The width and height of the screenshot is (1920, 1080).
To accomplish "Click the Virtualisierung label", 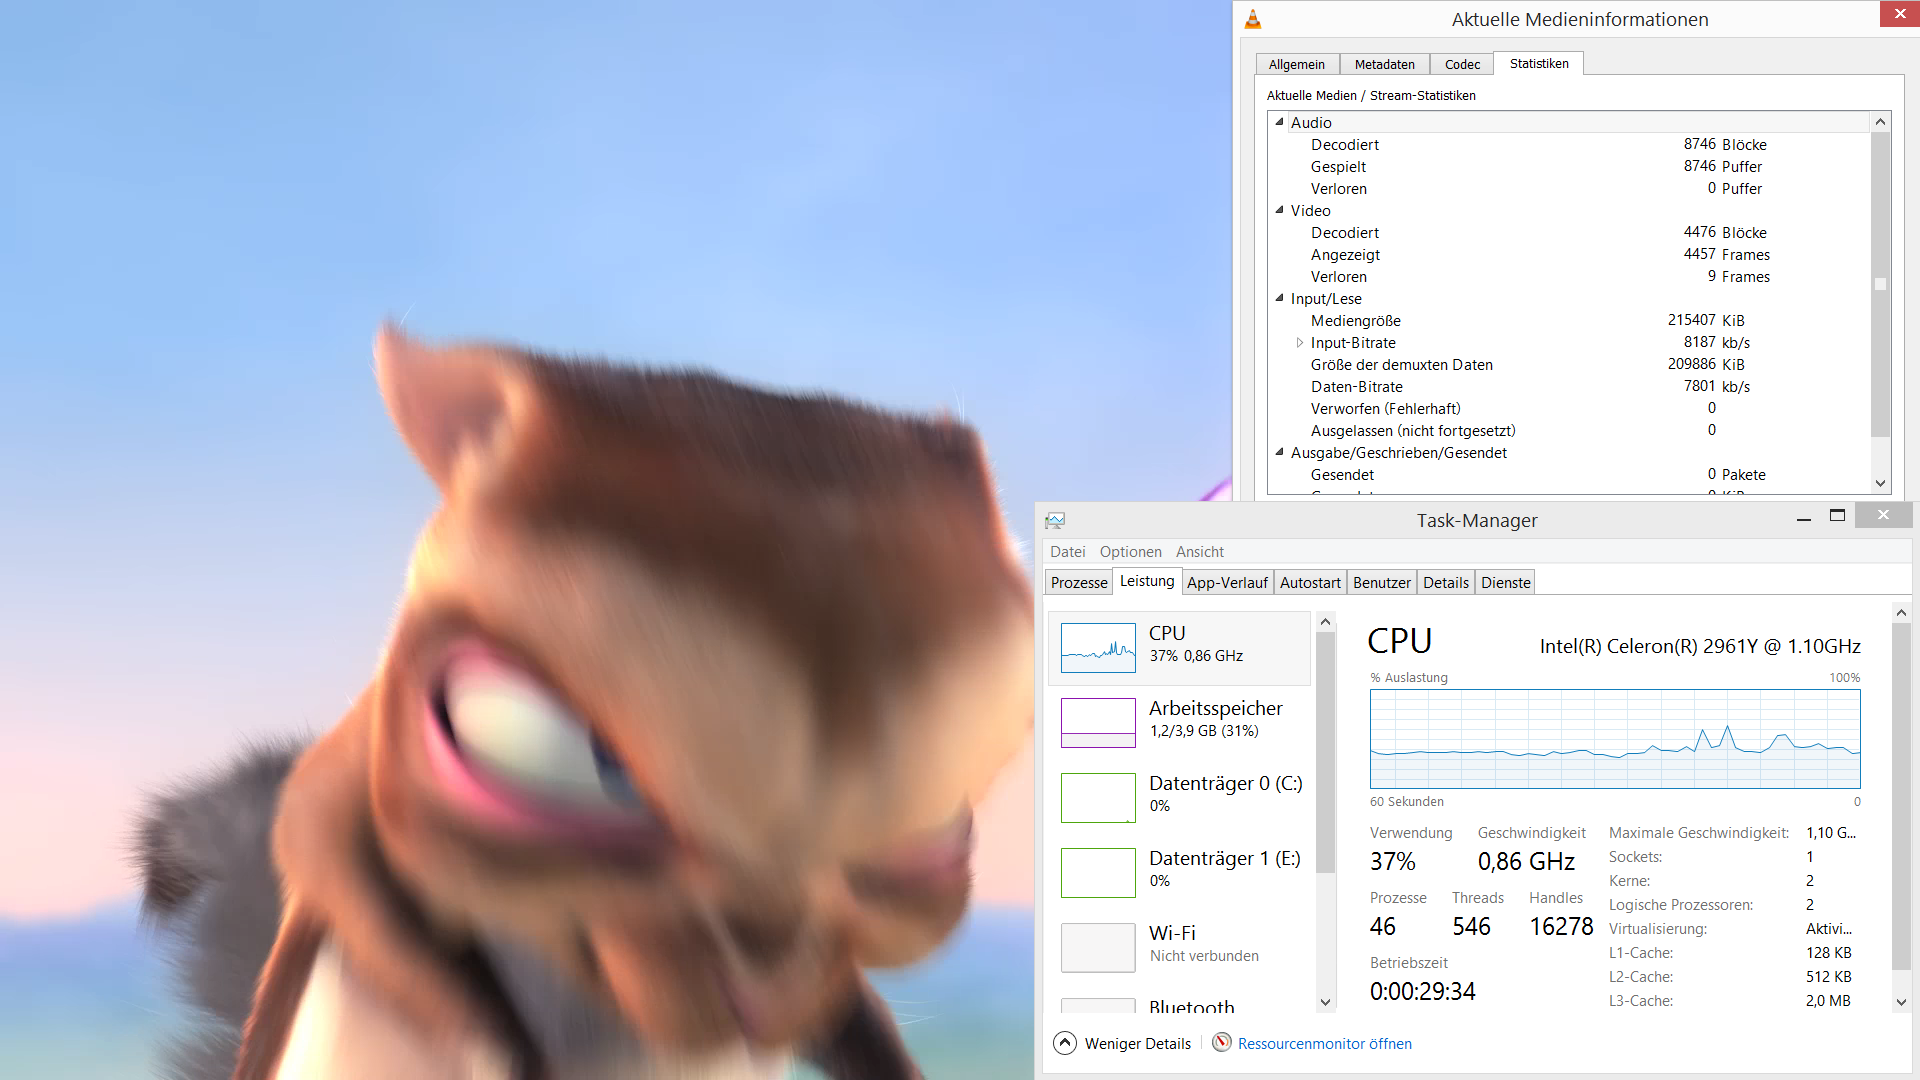I will click(x=1658, y=928).
